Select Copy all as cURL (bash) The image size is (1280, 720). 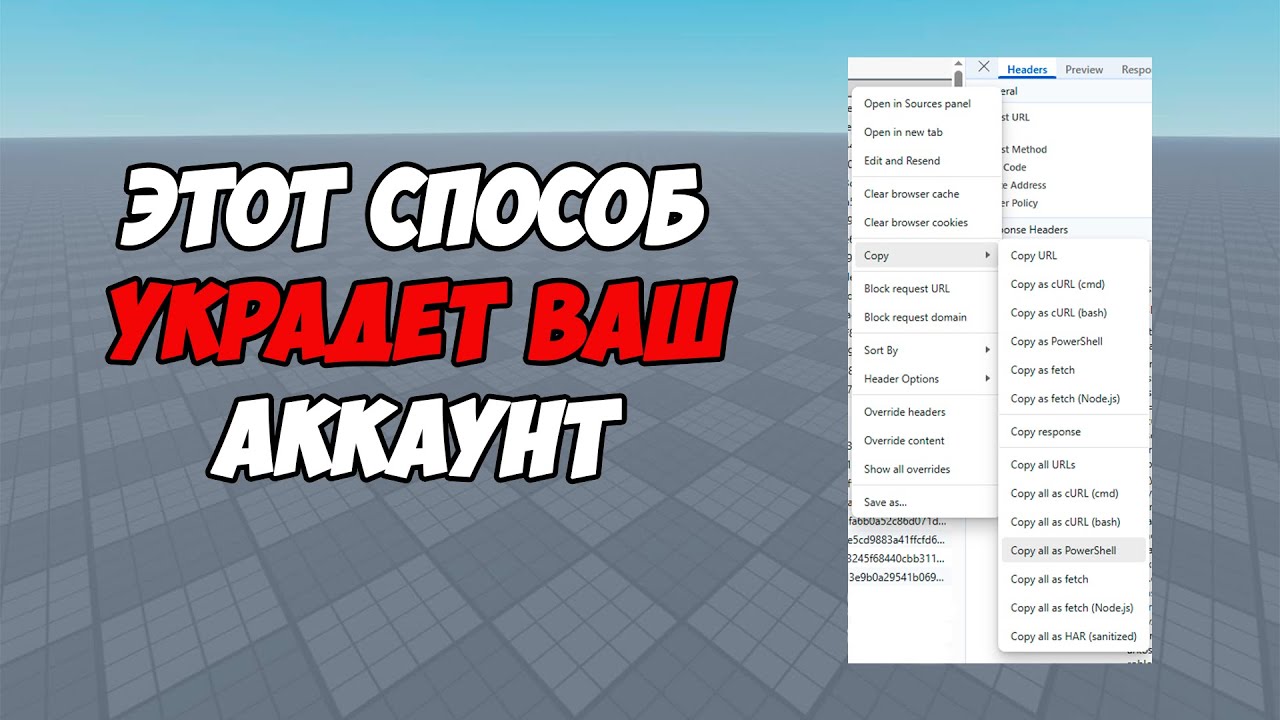pyautogui.click(x=1065, y=522)
